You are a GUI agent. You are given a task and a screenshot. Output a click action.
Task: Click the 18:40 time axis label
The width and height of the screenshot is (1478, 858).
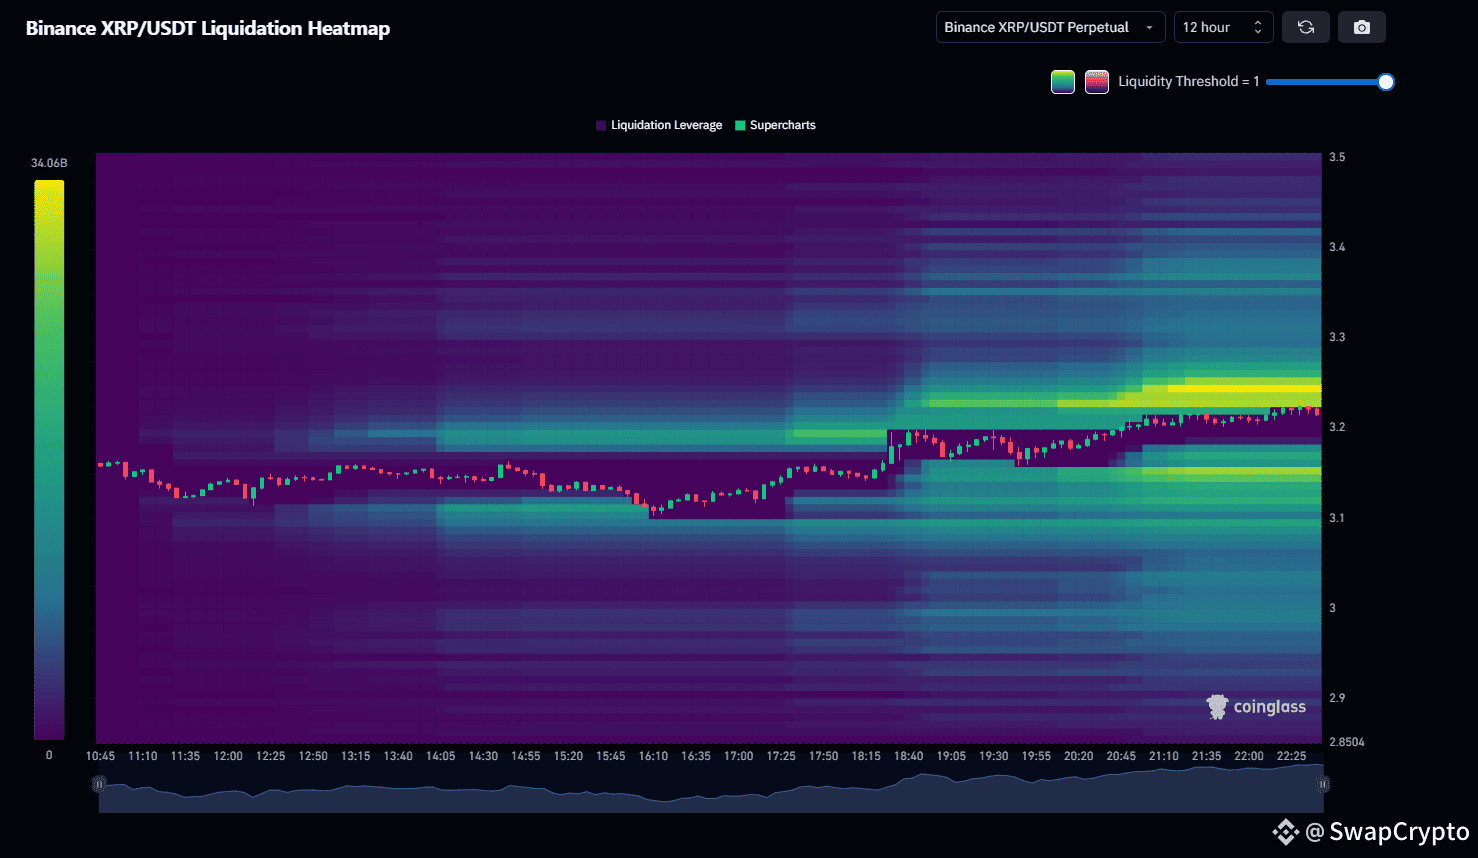[909, 756]
